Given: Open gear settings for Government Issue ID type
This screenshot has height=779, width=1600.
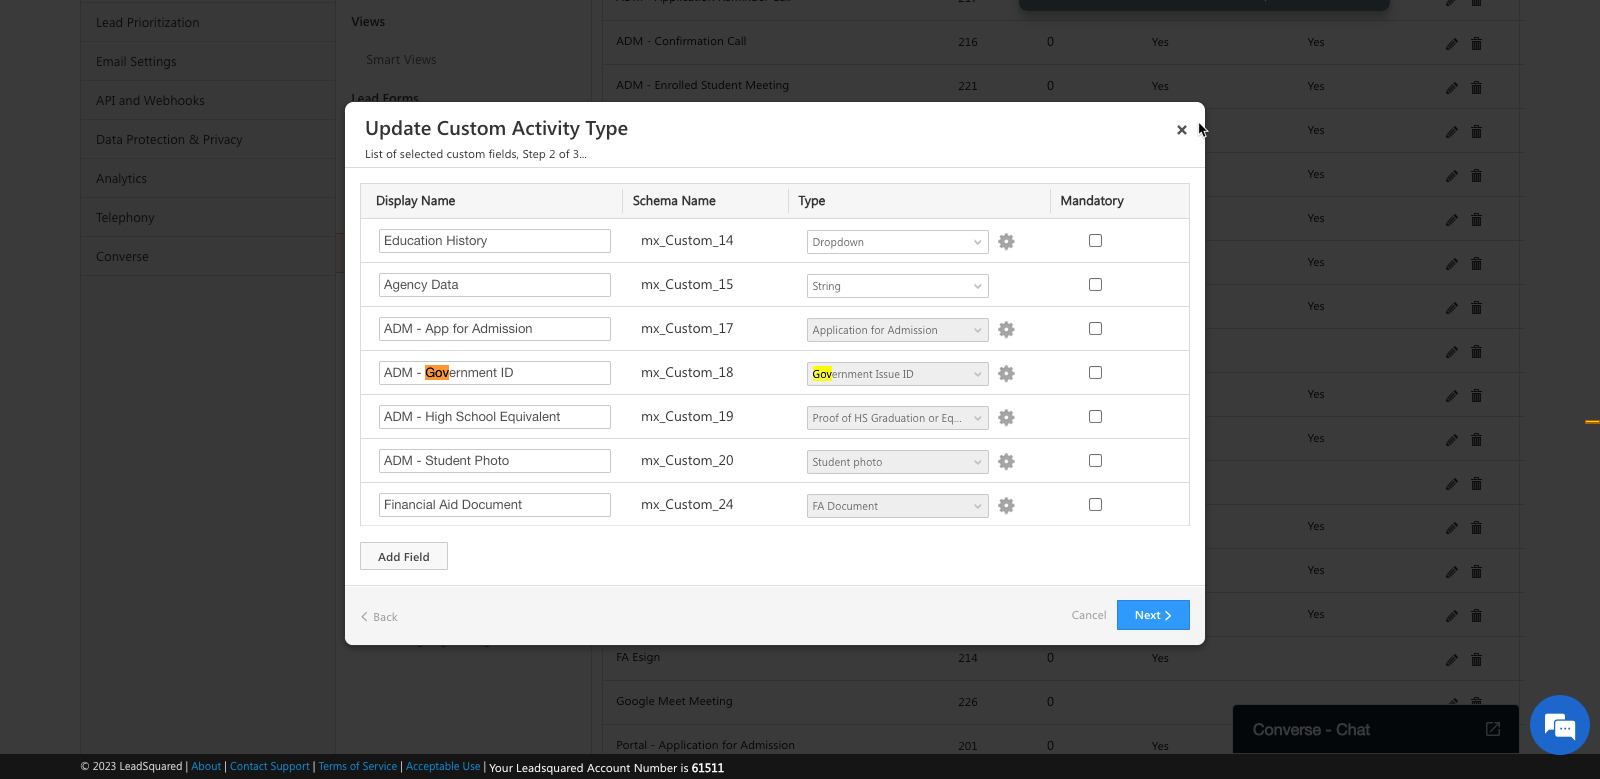Looking at the screenshot, I should [1006, 374].
